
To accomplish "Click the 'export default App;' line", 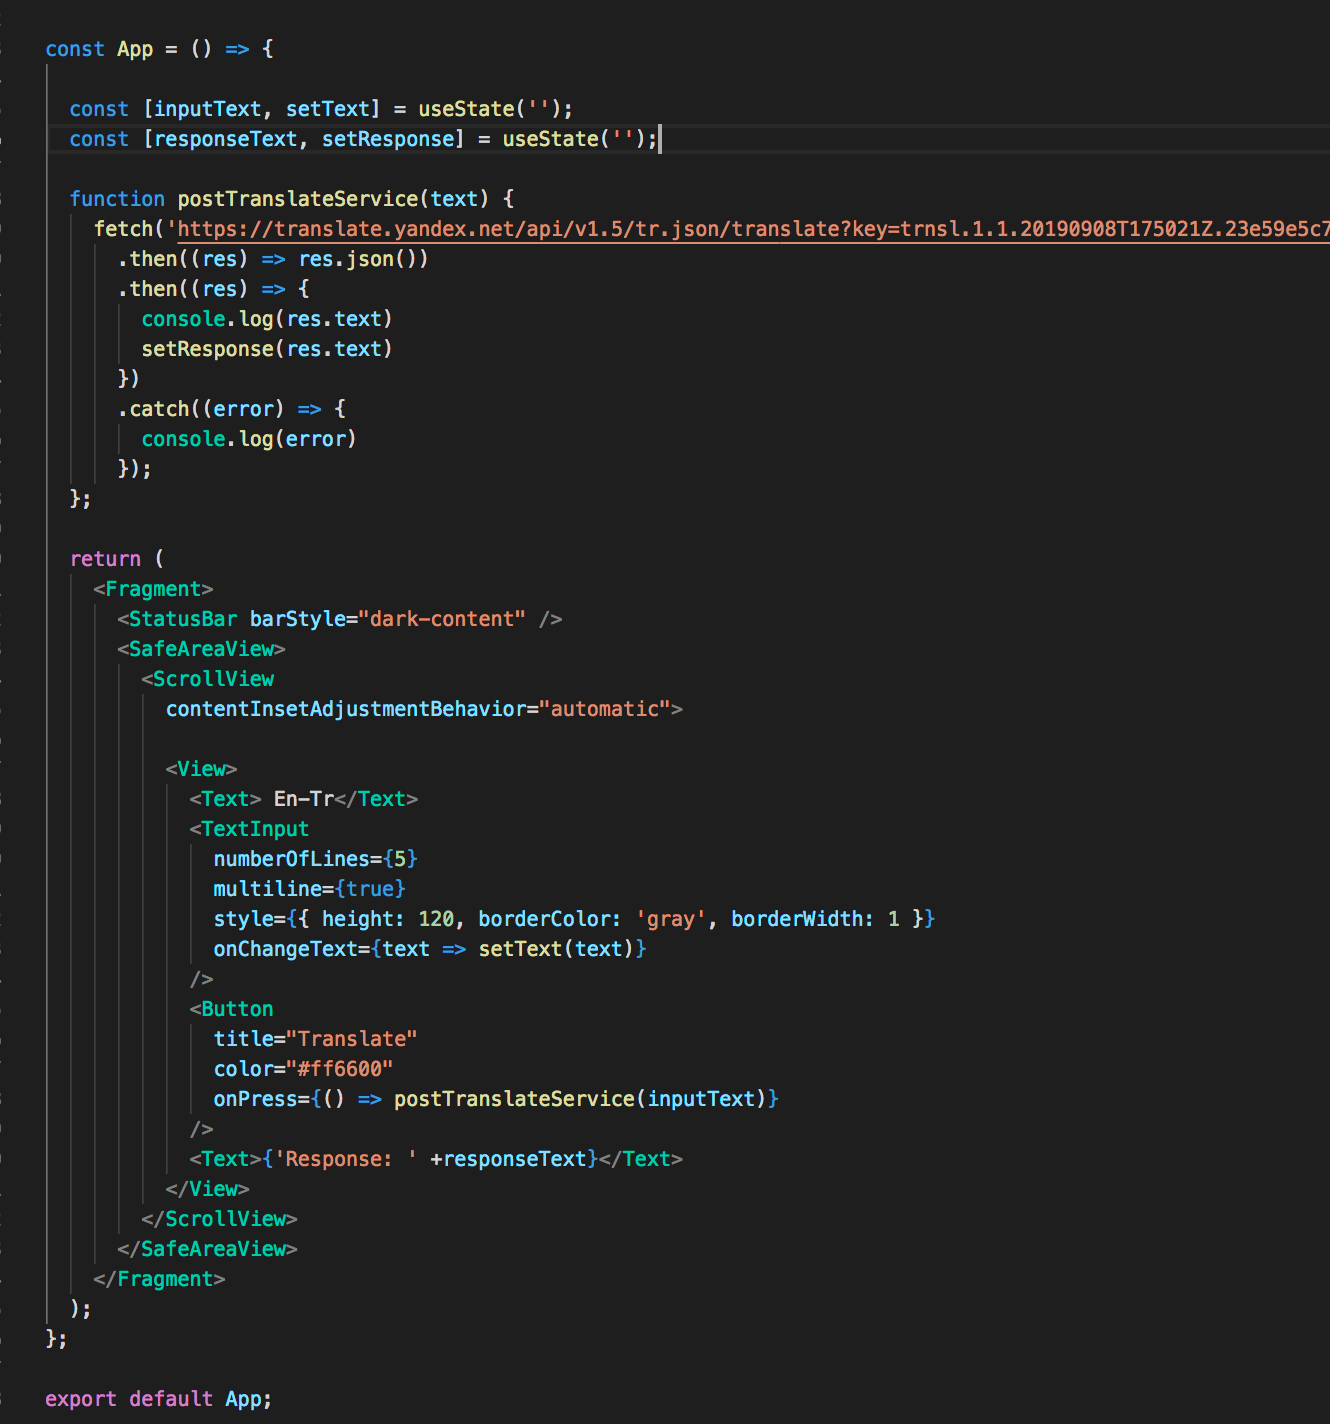I will click(x=159, y=1399).
